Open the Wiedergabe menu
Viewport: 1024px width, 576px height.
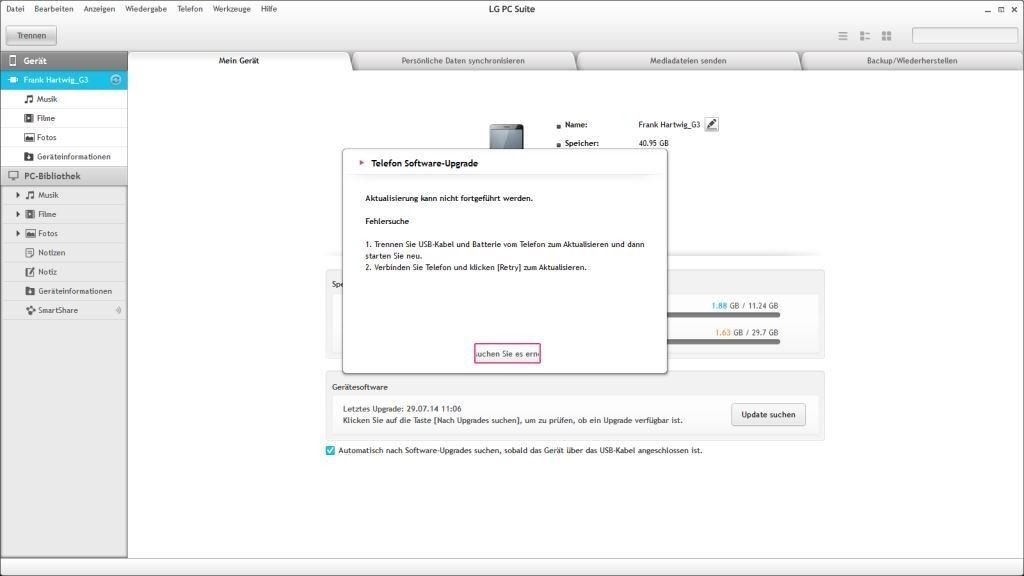tap(146, 9)
